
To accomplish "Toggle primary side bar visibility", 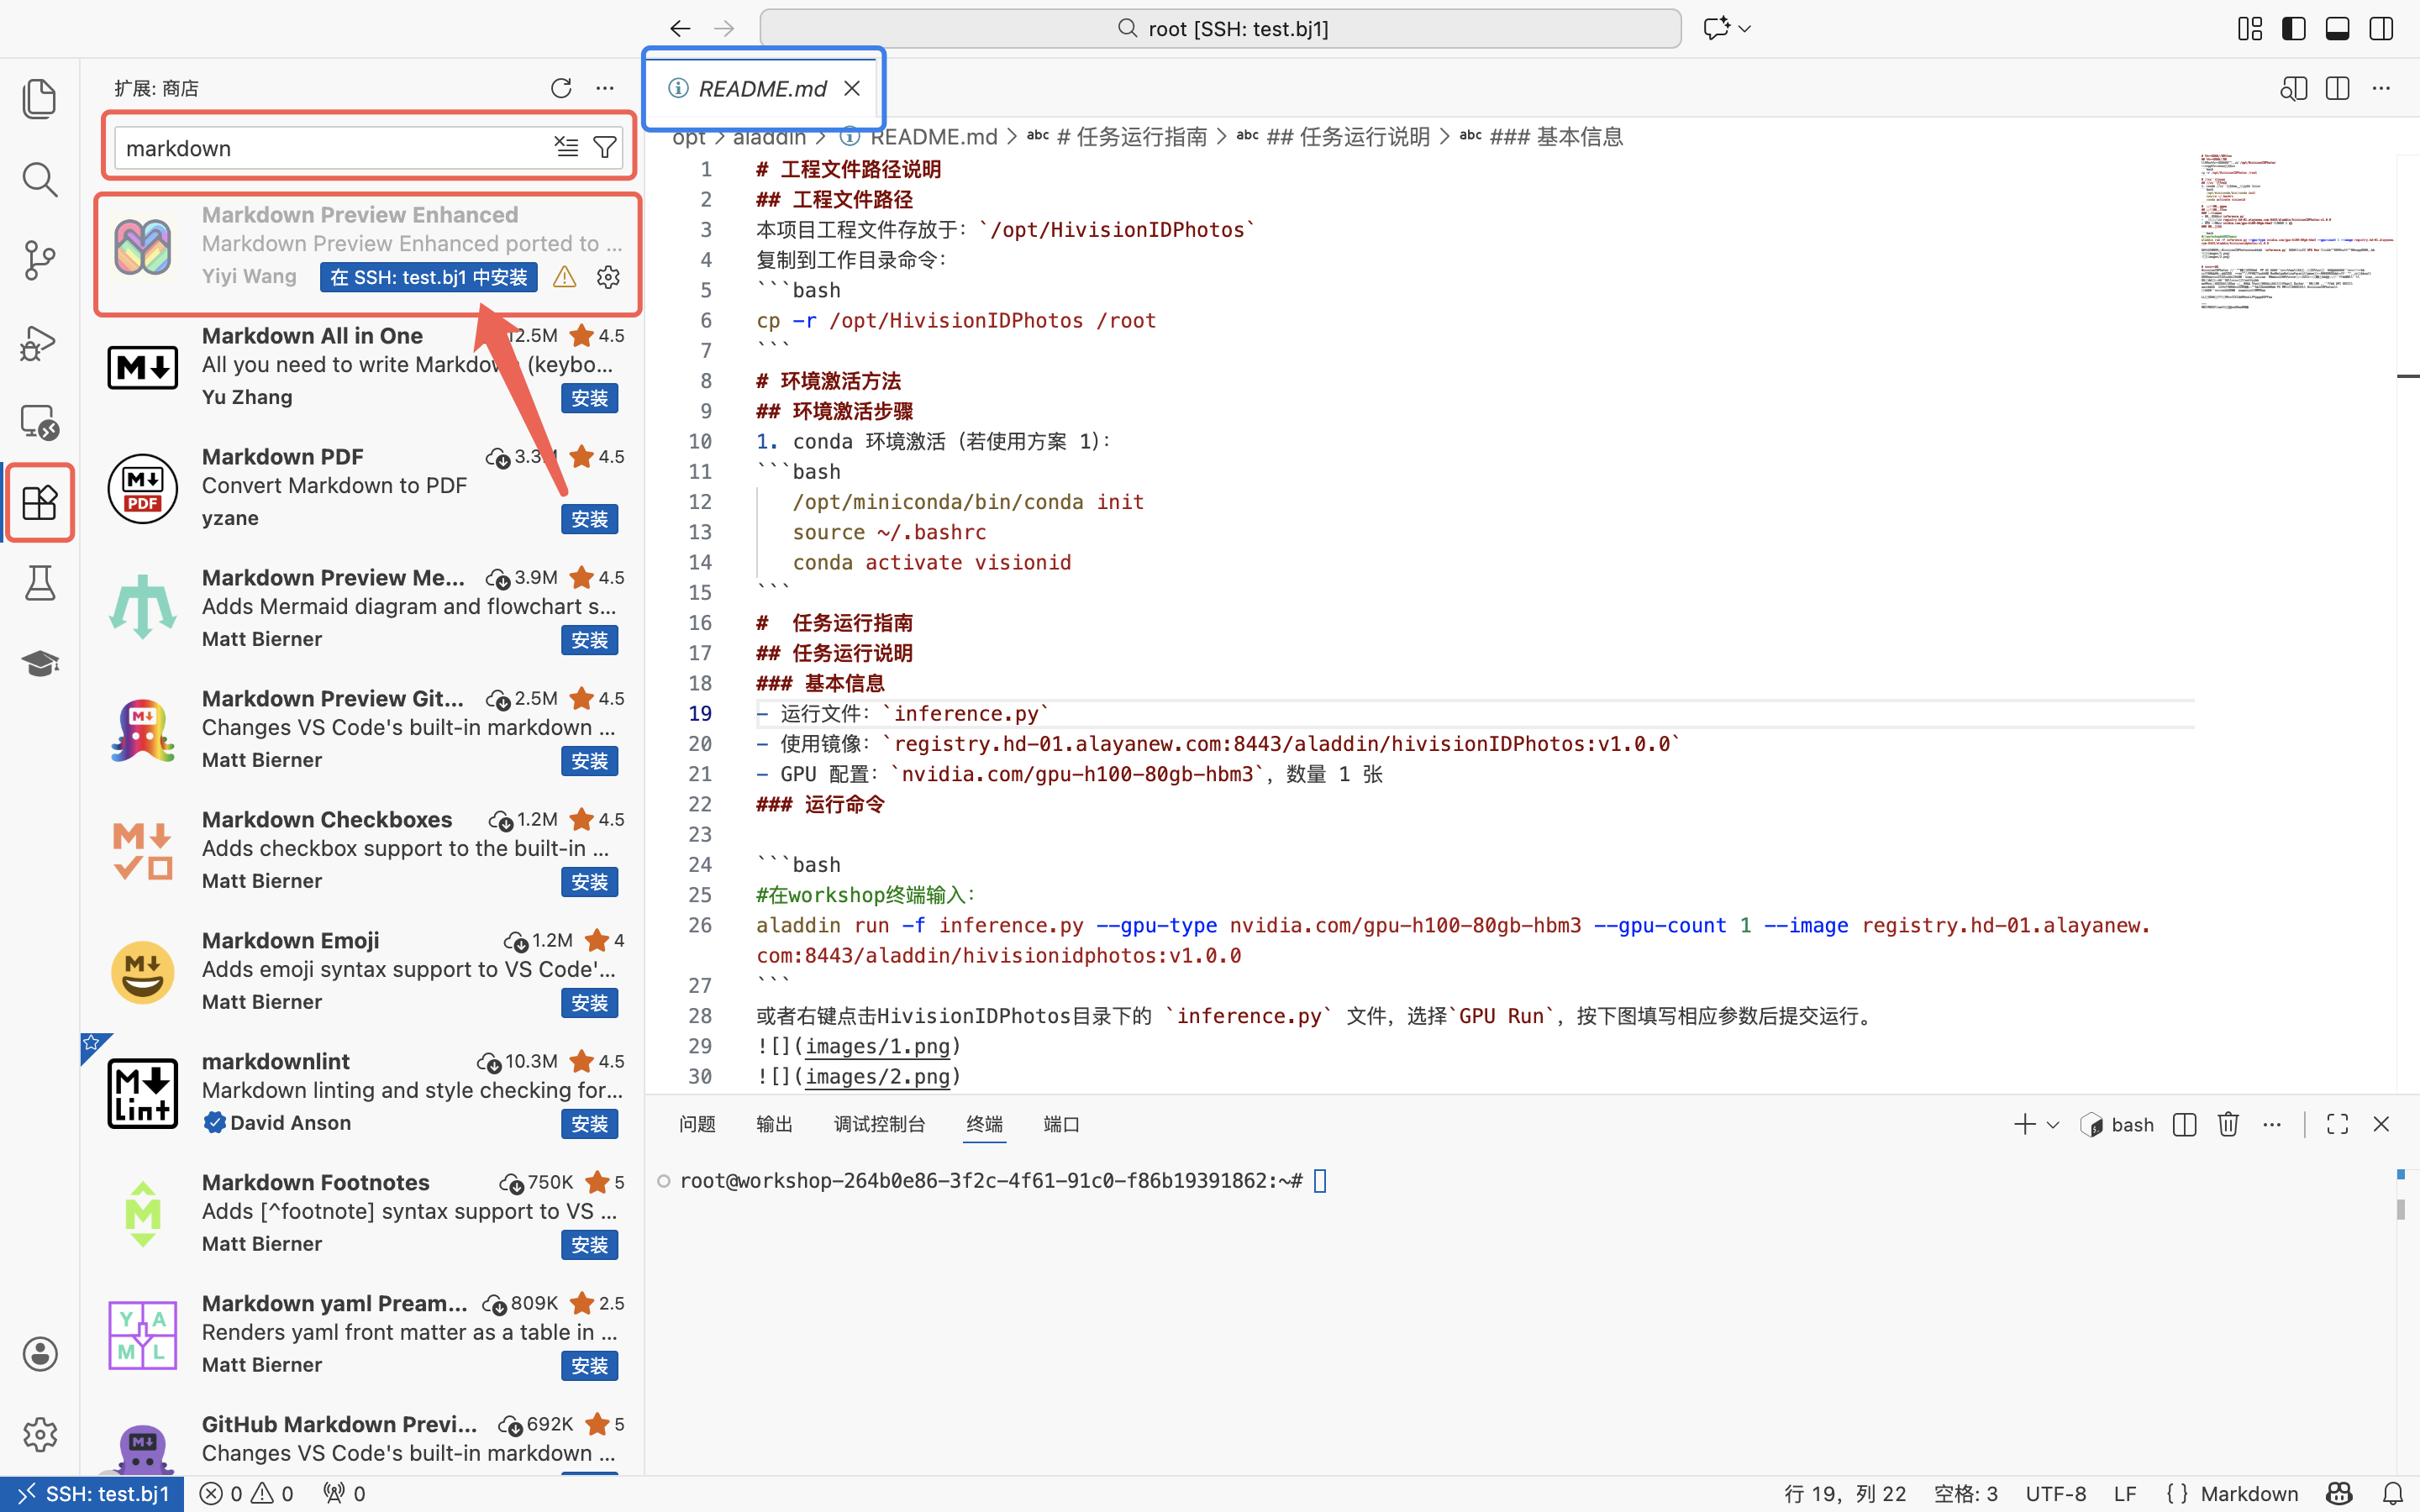I will pyautogui.click(x=2293, y=29).
